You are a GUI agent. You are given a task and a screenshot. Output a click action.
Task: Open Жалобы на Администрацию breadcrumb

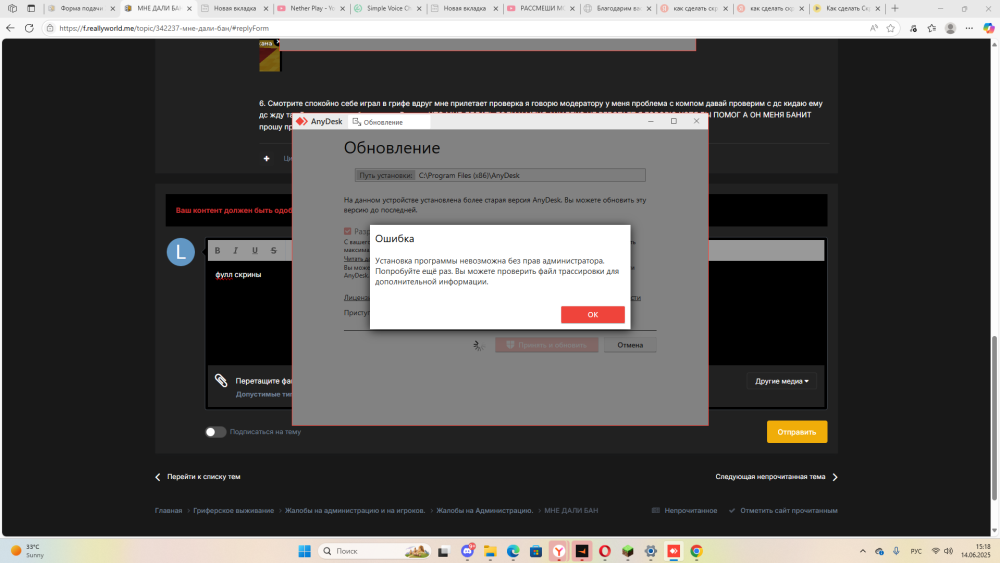[485, 510]
